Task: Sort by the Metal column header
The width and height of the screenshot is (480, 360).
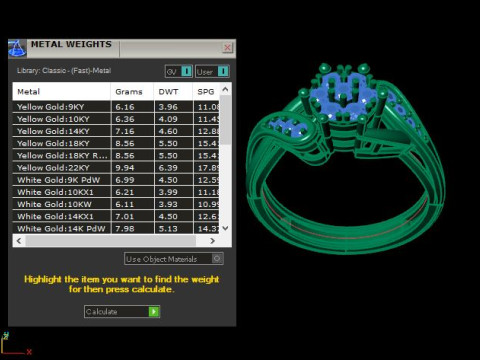Action: tap(61, 92)
